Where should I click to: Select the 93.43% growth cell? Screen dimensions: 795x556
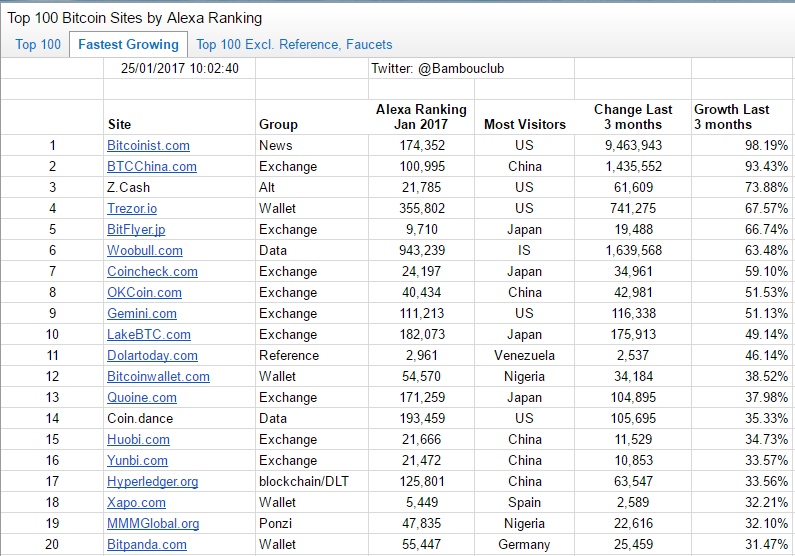pyautogui.click(x=742, y=167)
